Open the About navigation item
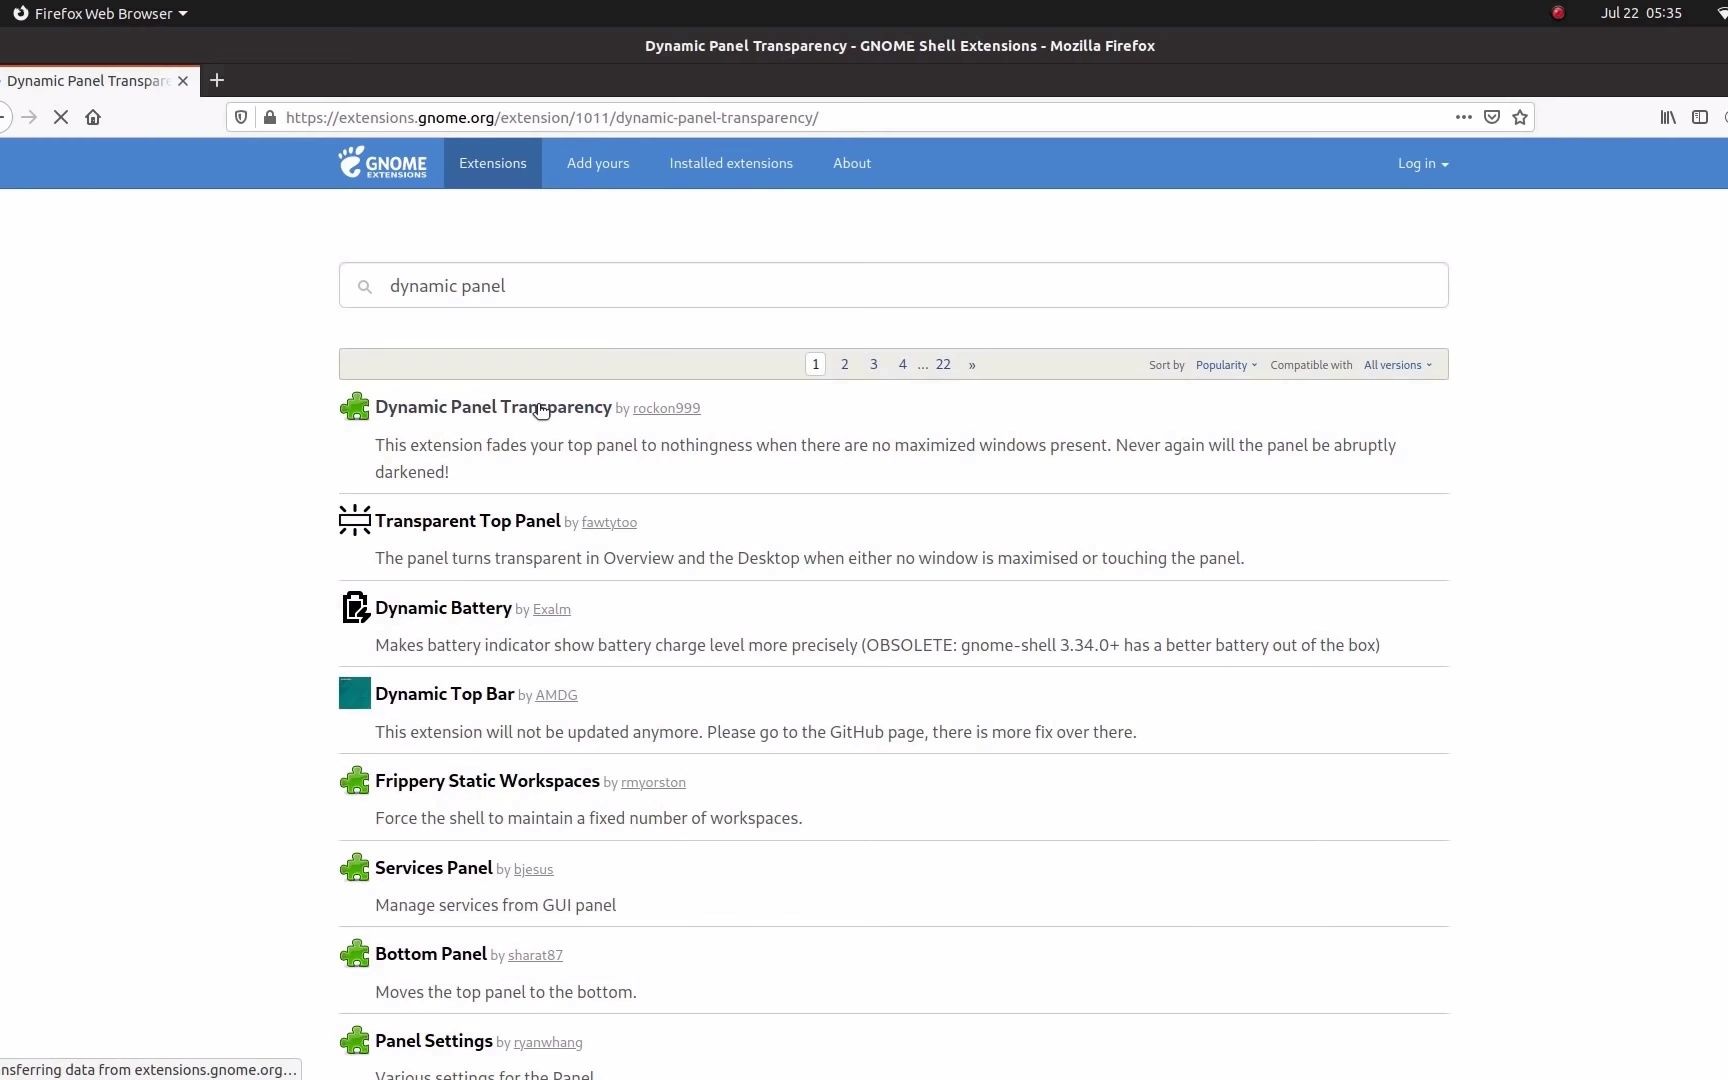 tap(852, 163)
